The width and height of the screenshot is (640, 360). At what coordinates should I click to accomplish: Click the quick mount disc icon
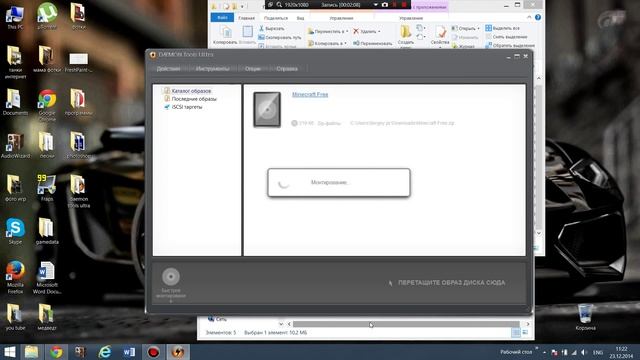coord(171,276)
